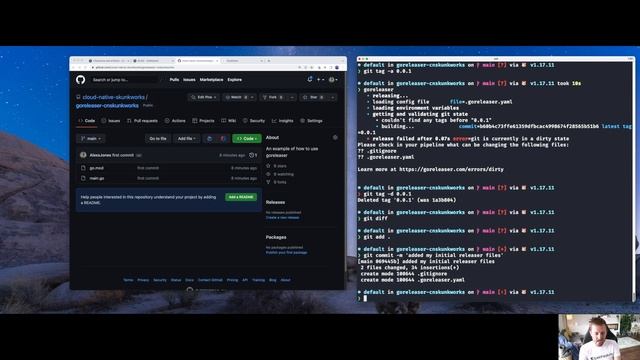Open the Releases heading link
640x360 pixels.
[x=276, y=202]
